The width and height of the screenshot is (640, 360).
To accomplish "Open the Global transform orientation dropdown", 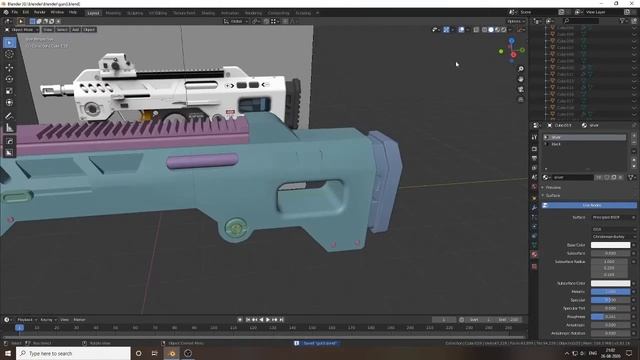I will (236, 21).
